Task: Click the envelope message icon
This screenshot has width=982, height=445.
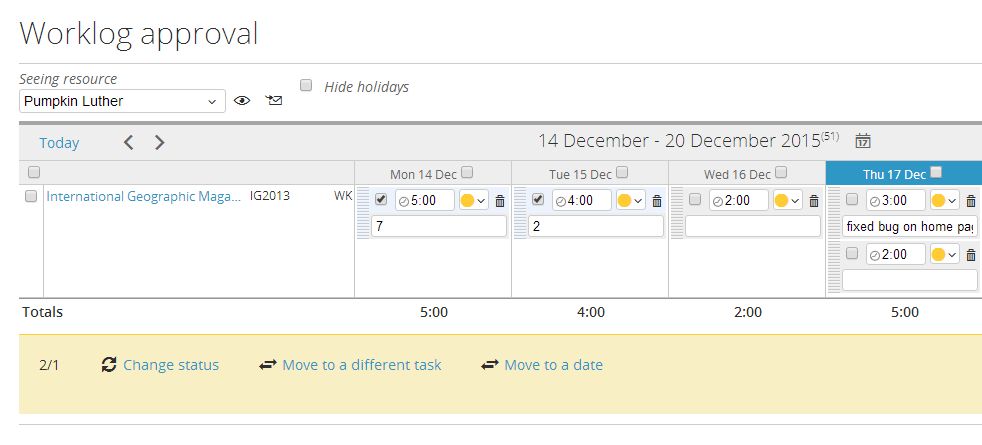Action: [x=274, y=100]
